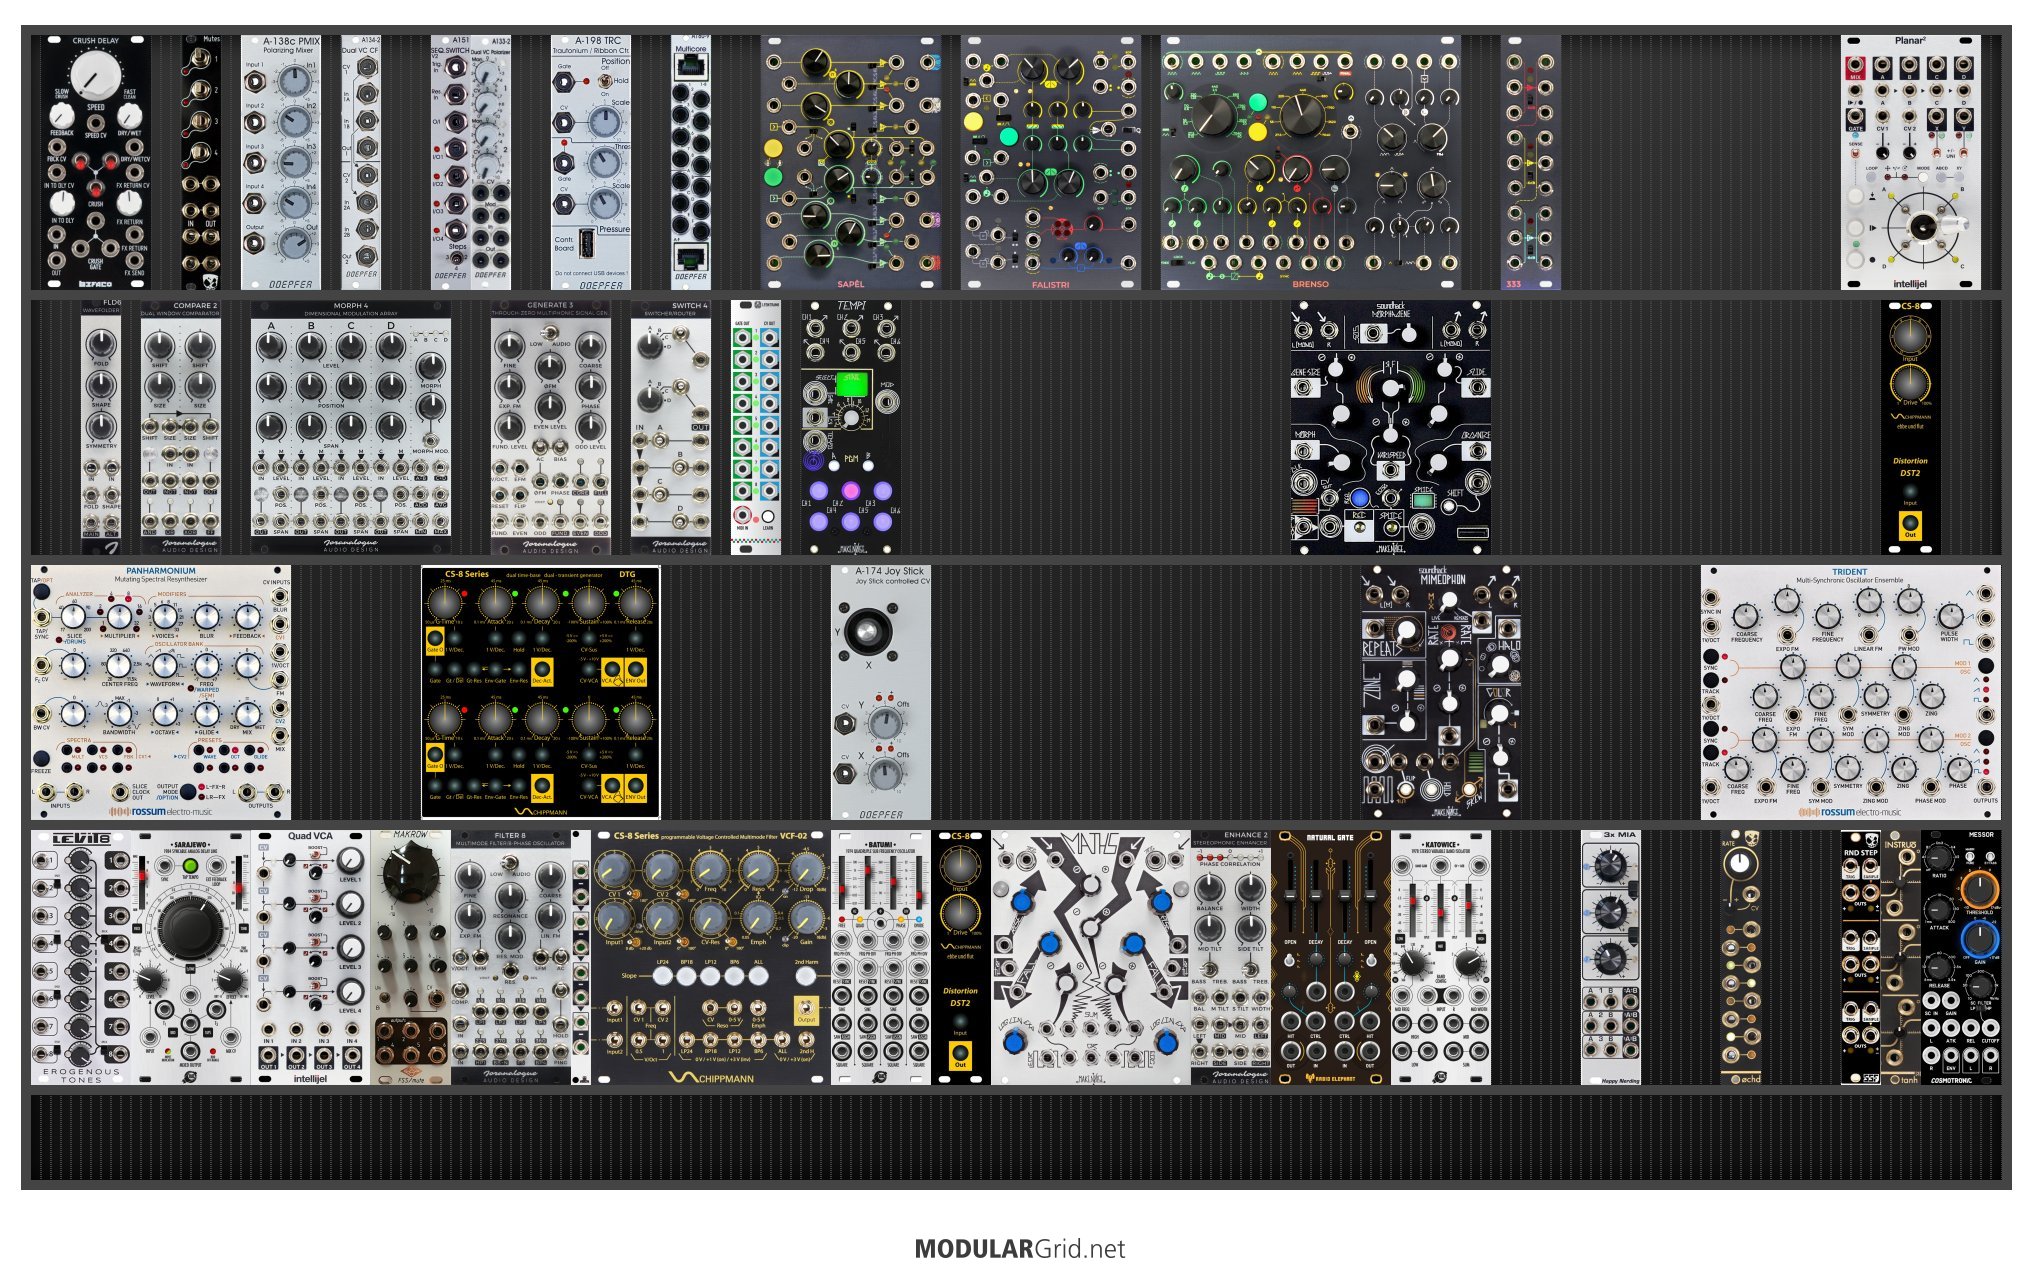Select the Falistri module
This screenshot has width=2042, height=1270.
coord(1051,163)
